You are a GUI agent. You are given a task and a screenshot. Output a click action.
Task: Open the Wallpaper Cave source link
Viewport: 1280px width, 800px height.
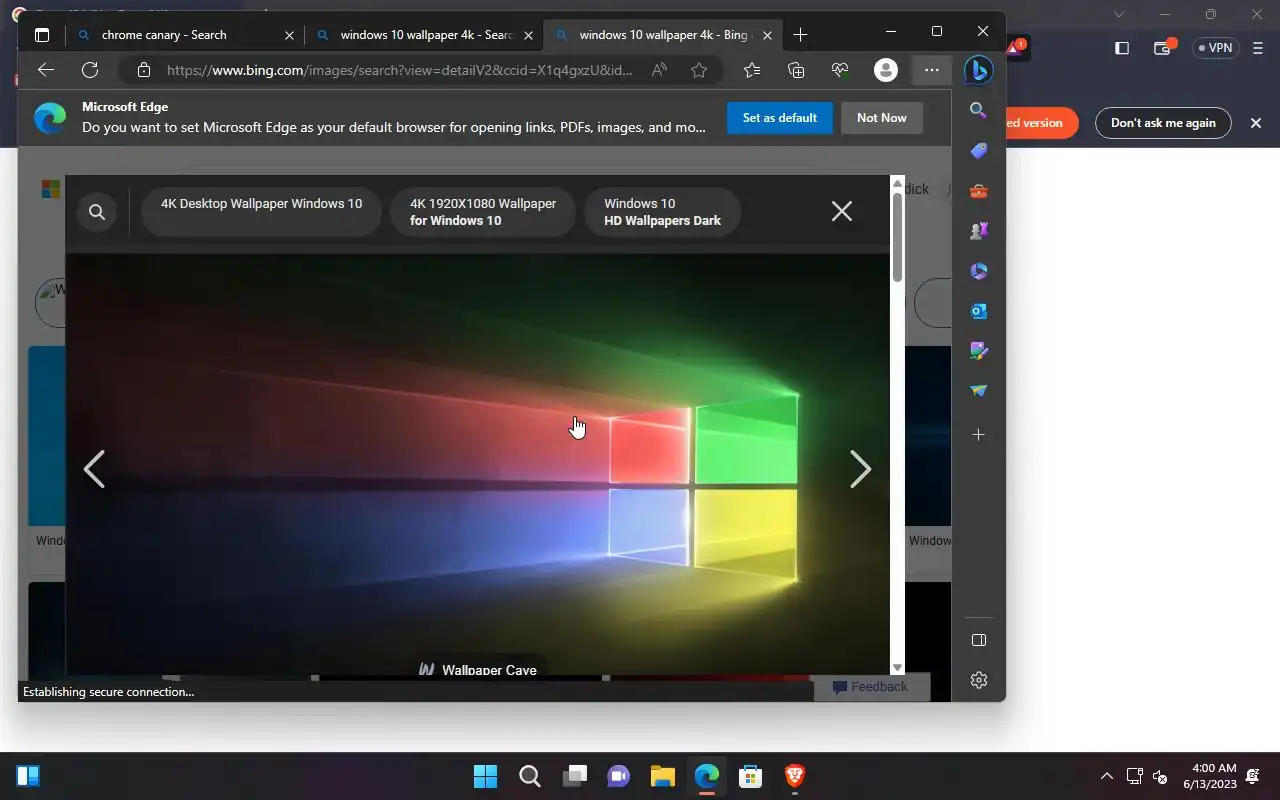[478, 670]
